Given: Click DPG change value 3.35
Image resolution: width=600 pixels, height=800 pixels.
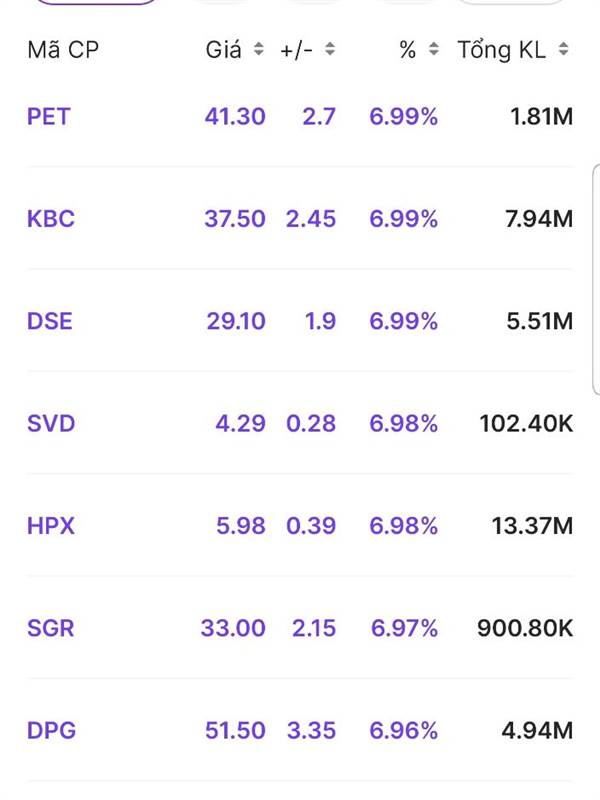Looking at the screenshot, I should [x=311, y=731].
